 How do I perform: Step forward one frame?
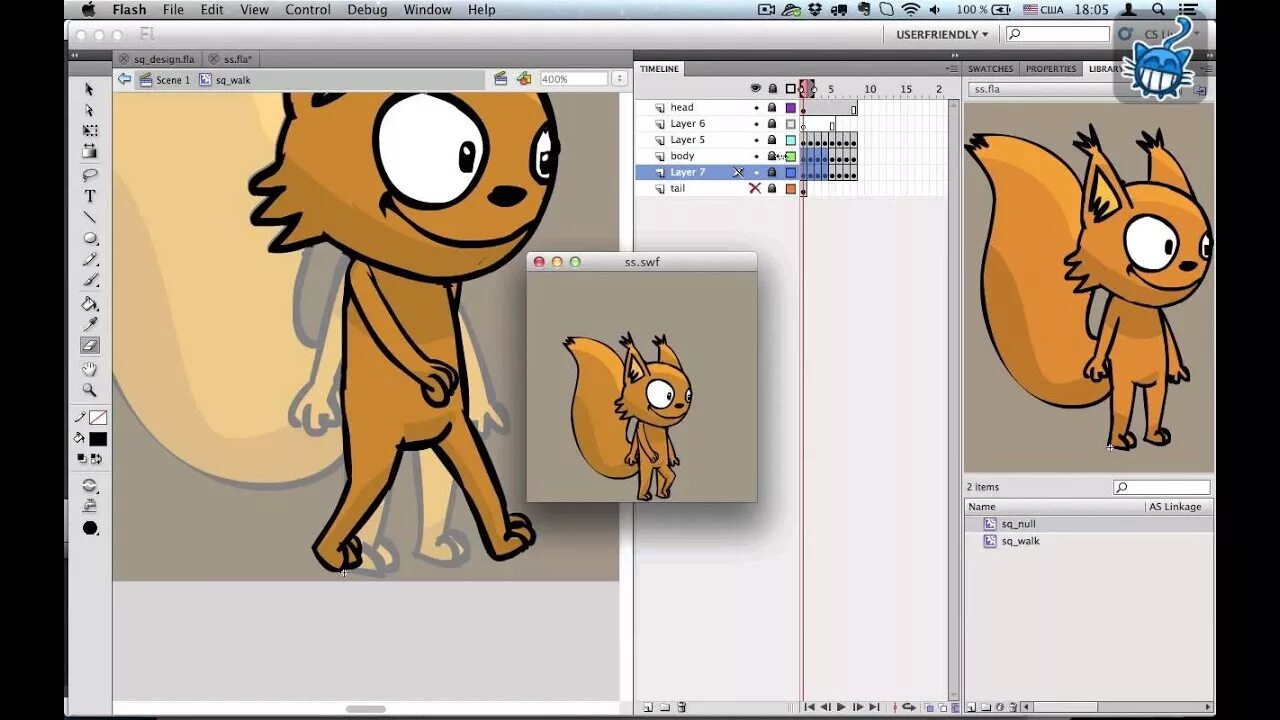click(x=857, y=707)
